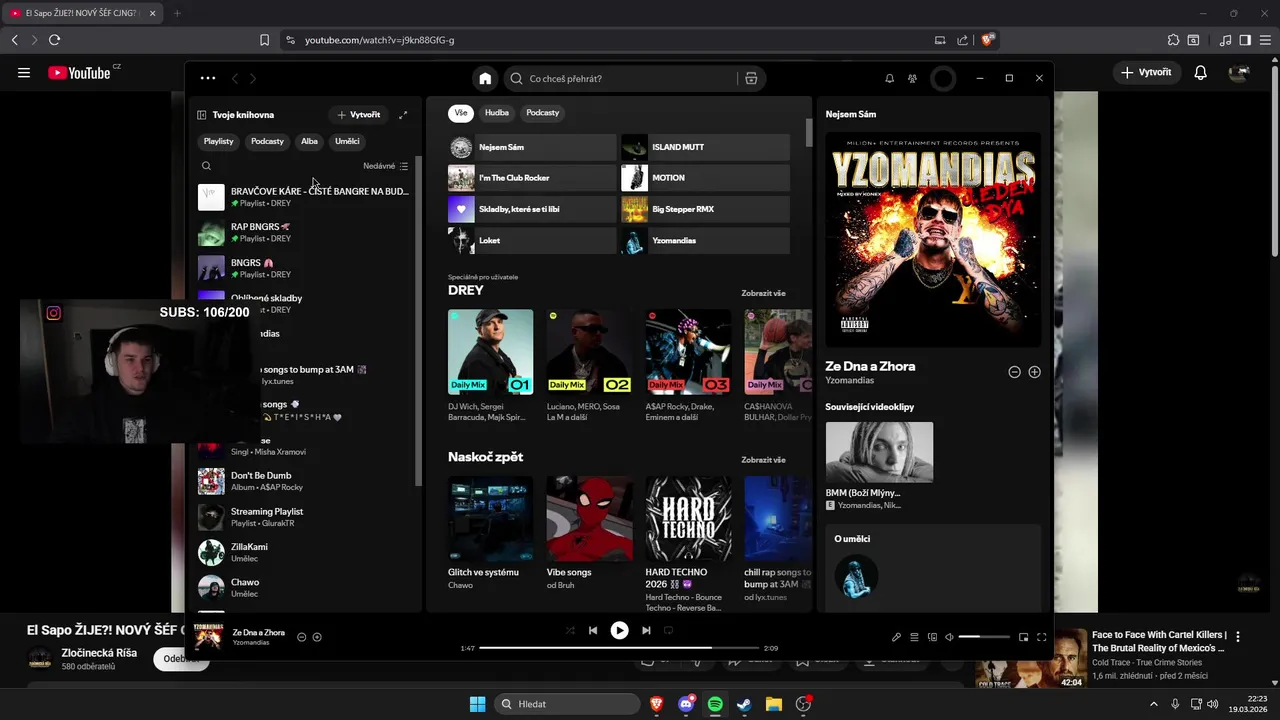Image resolution: width=1280 pixels, height=720 pixels.
Task: Mute Spotify volume speaker icon
Action: pos(949,637)
